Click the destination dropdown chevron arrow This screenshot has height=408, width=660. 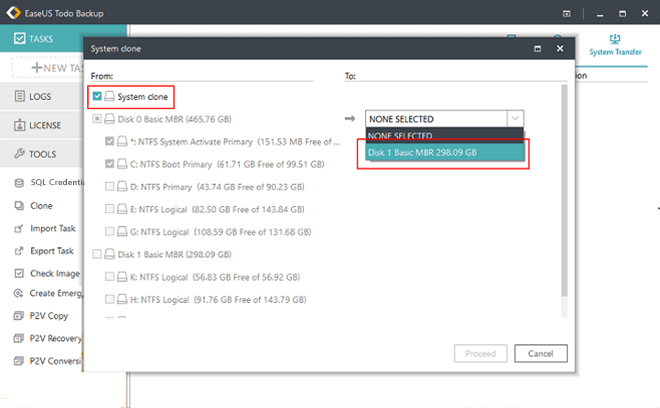click(x=515, y=119)
